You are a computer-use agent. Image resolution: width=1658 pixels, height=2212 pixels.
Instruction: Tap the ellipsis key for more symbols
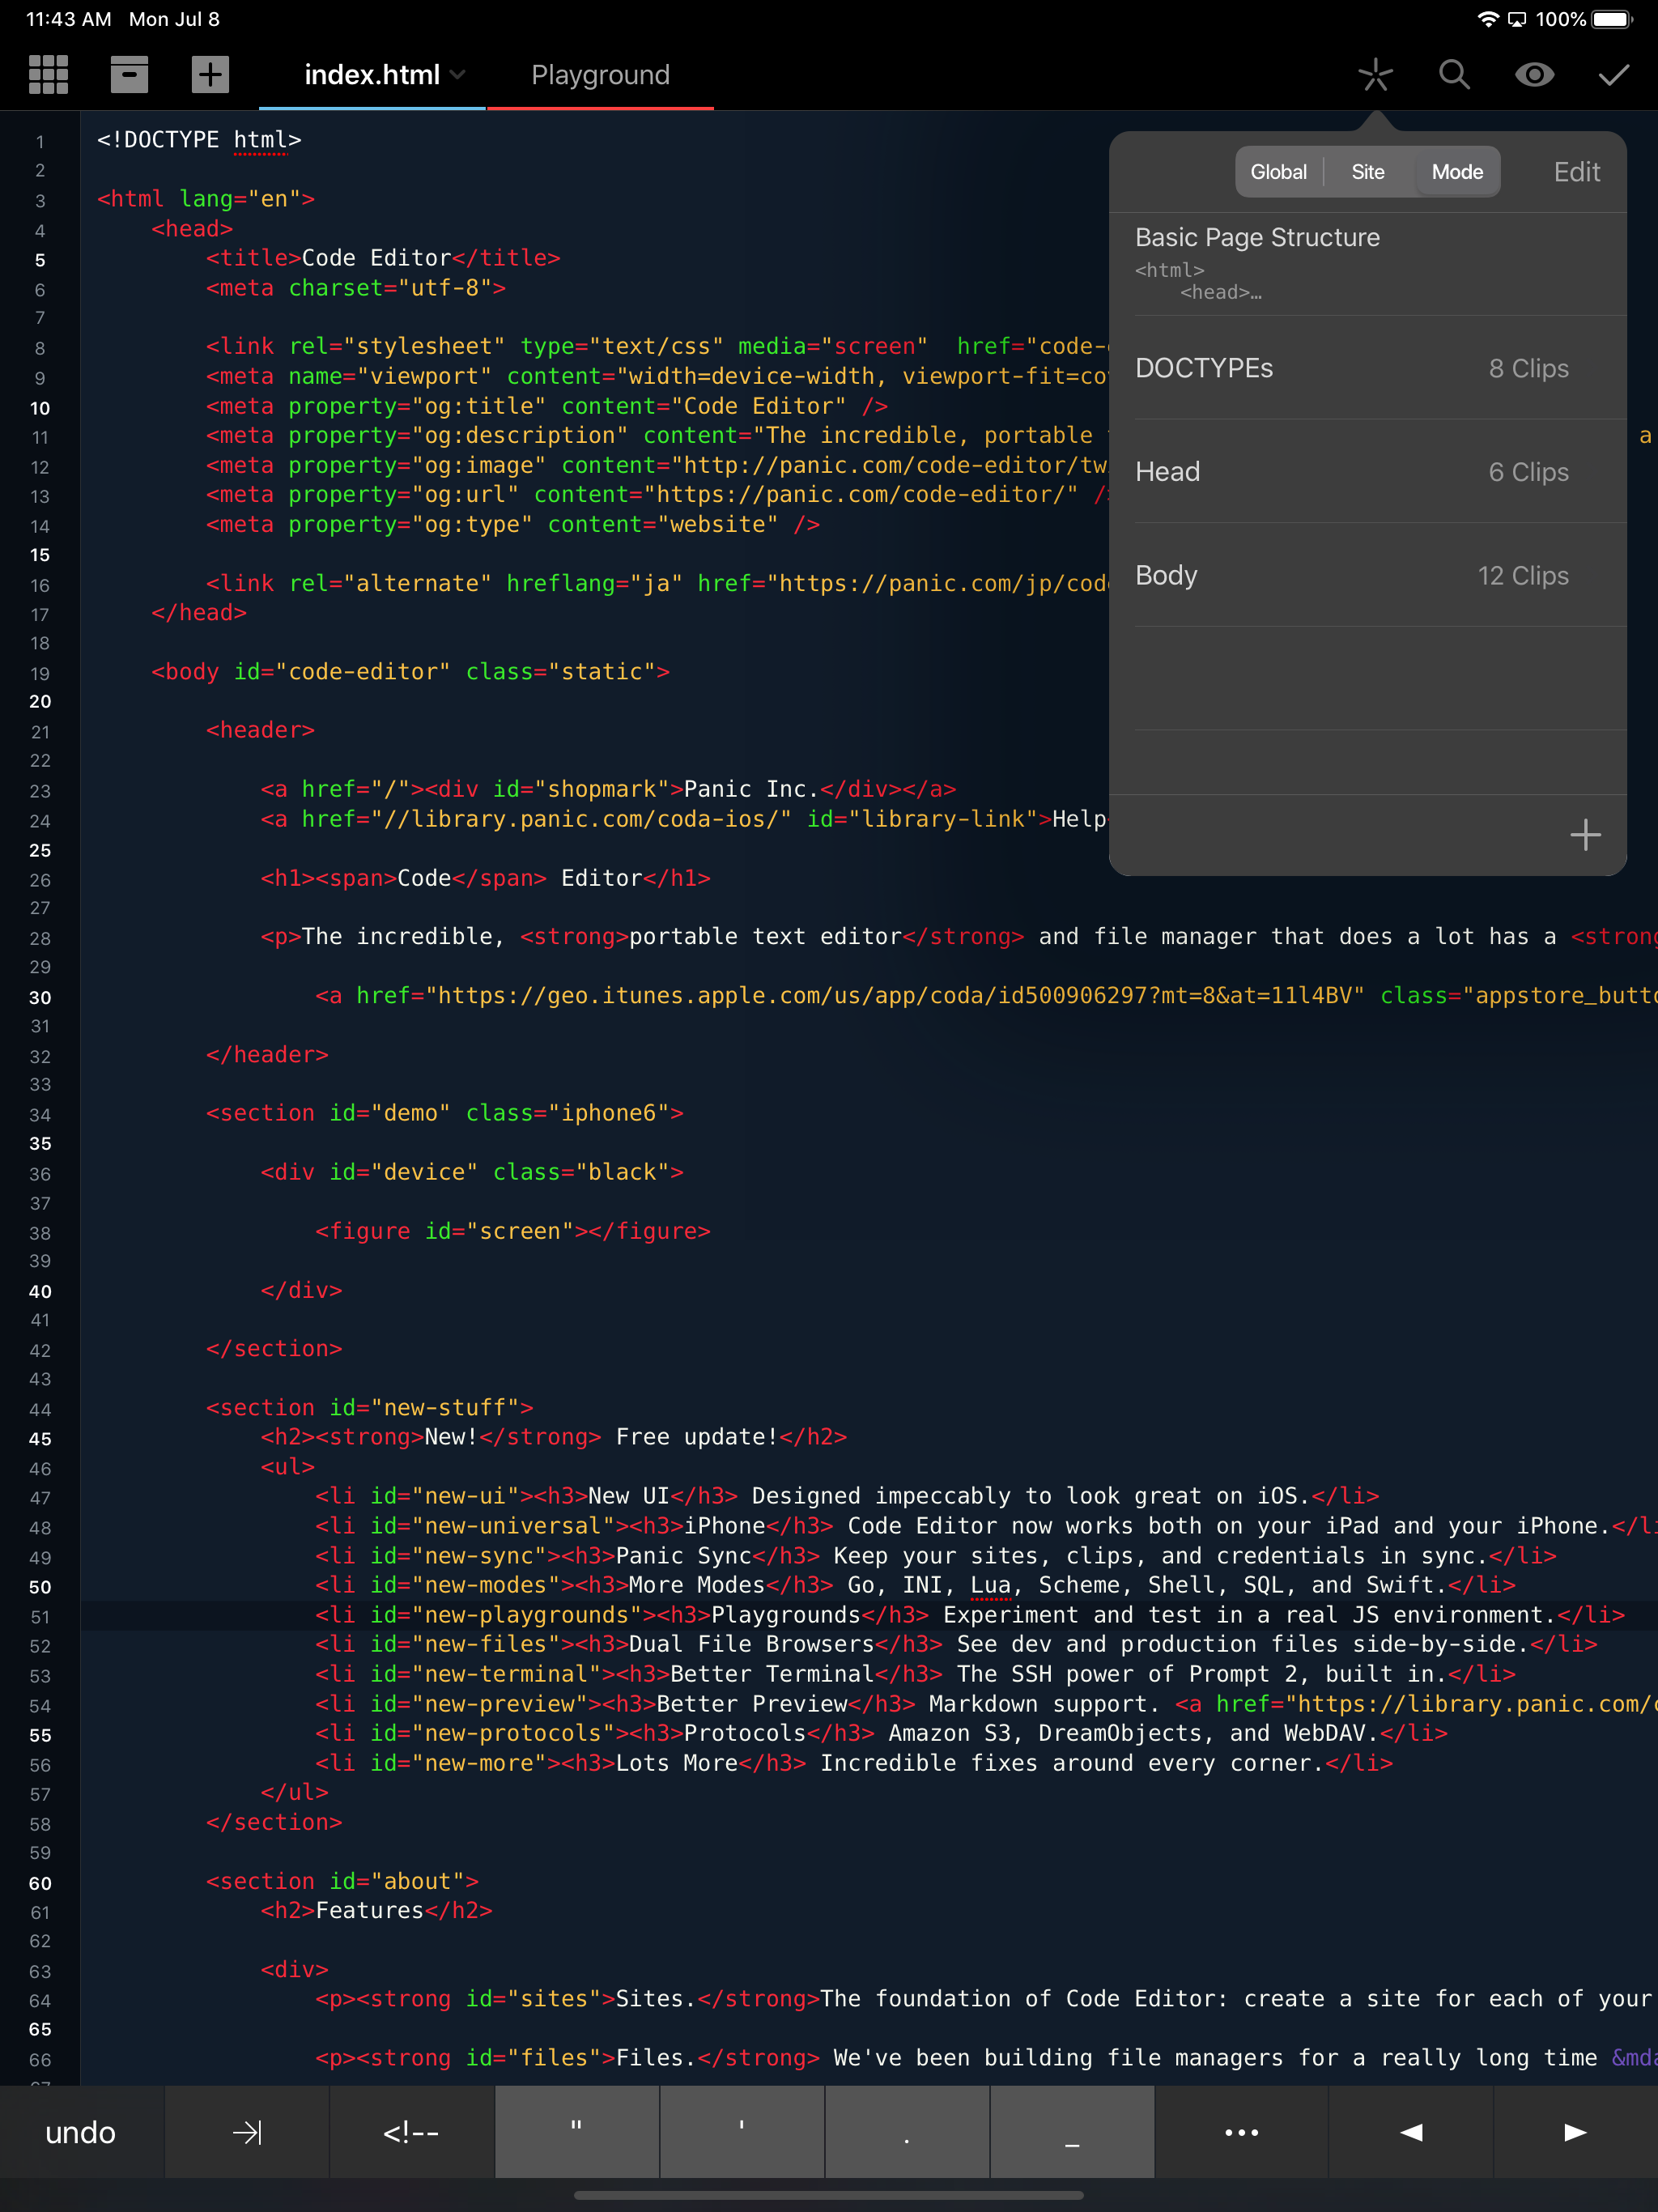click(x=1240, y=2133)
